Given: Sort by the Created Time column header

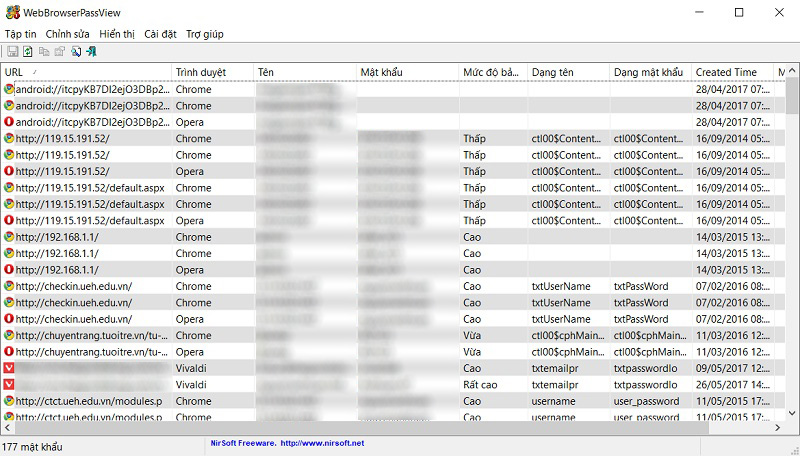Looking at the screenshot, I should click(733, 72).
